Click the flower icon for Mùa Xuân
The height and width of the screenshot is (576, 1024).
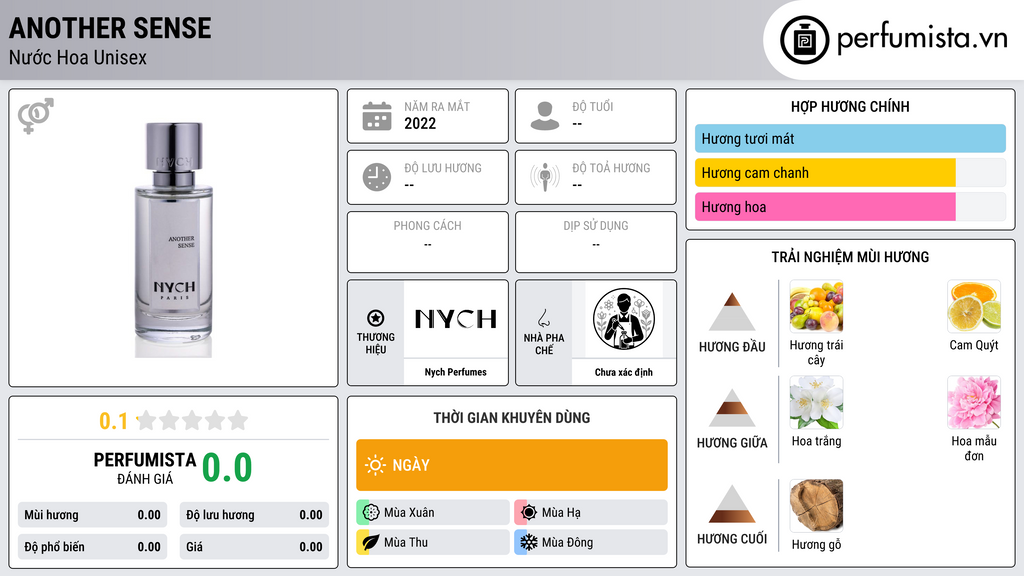(x=371, y=512)
